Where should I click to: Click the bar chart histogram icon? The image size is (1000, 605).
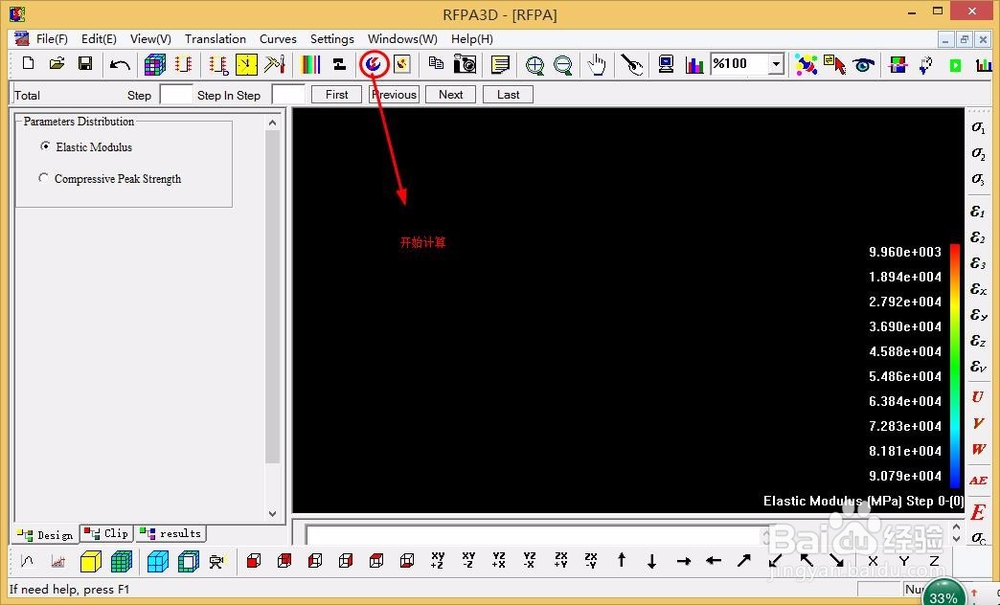(x=694, y=64)
